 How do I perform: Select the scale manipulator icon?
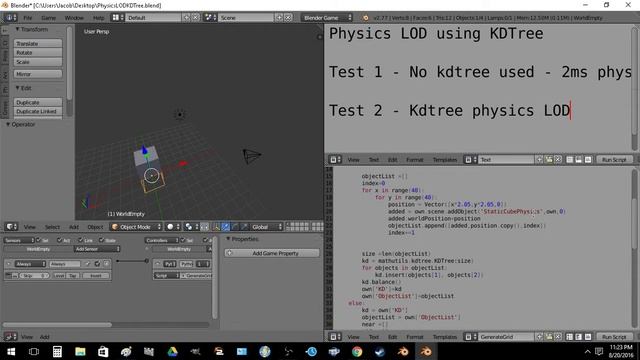click(244, 227)
